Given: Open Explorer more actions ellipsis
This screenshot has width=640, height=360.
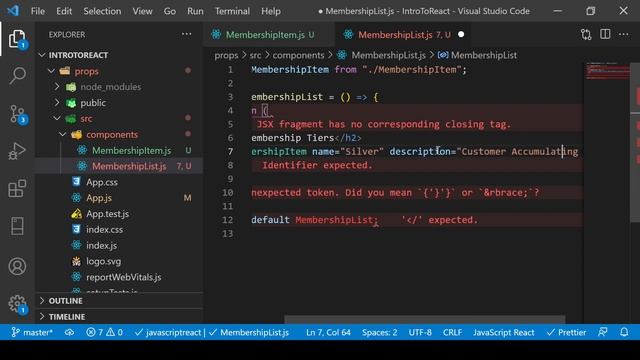Looking at the screenshot, I should click(x=187, y=34).
